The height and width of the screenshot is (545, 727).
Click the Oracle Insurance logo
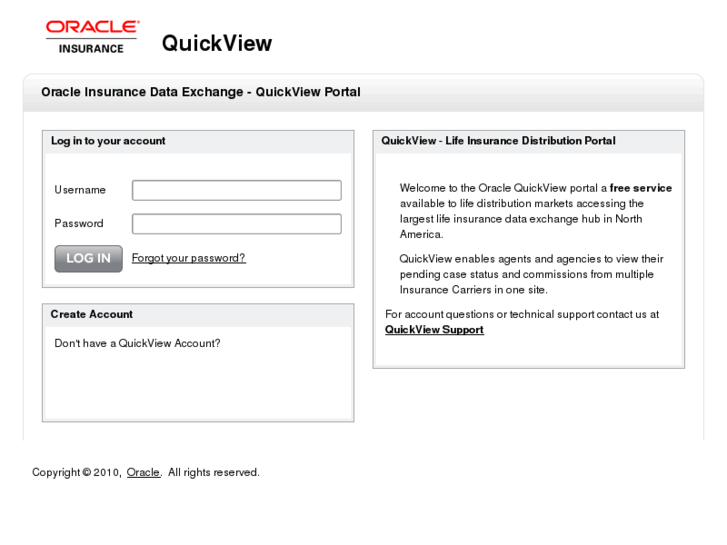tap(92, 37)
